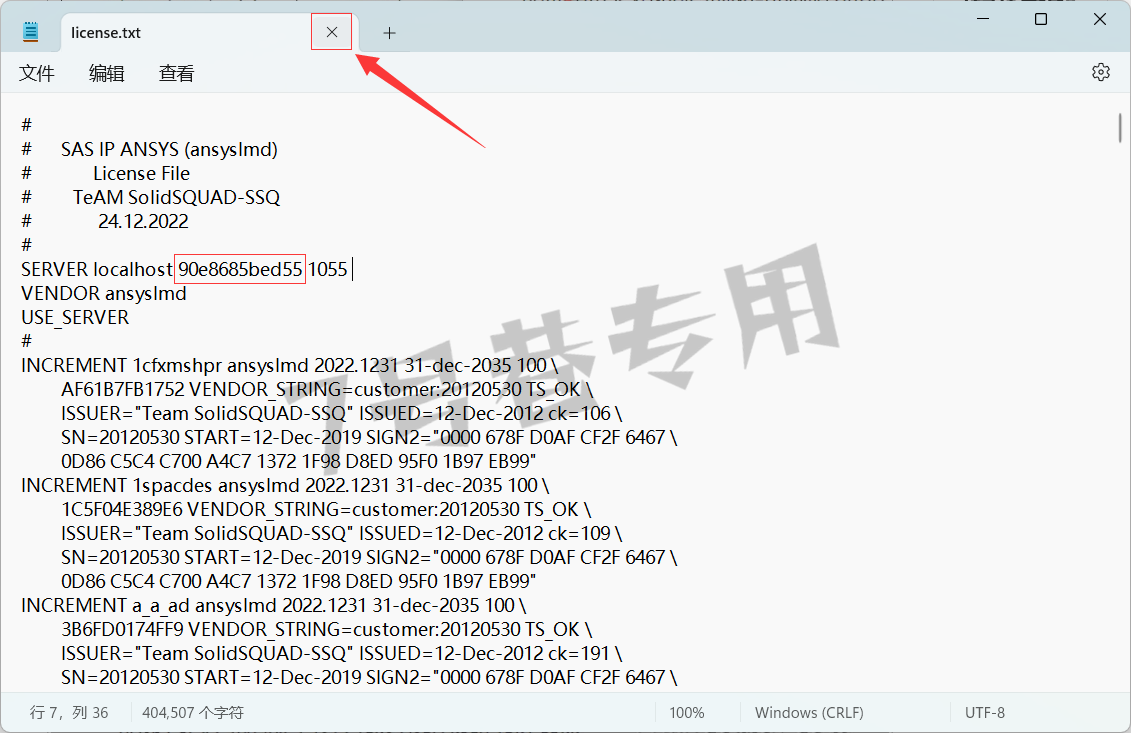Click ck=106 in the ISSUER line

pyautogui.click(x=579, y=413)
